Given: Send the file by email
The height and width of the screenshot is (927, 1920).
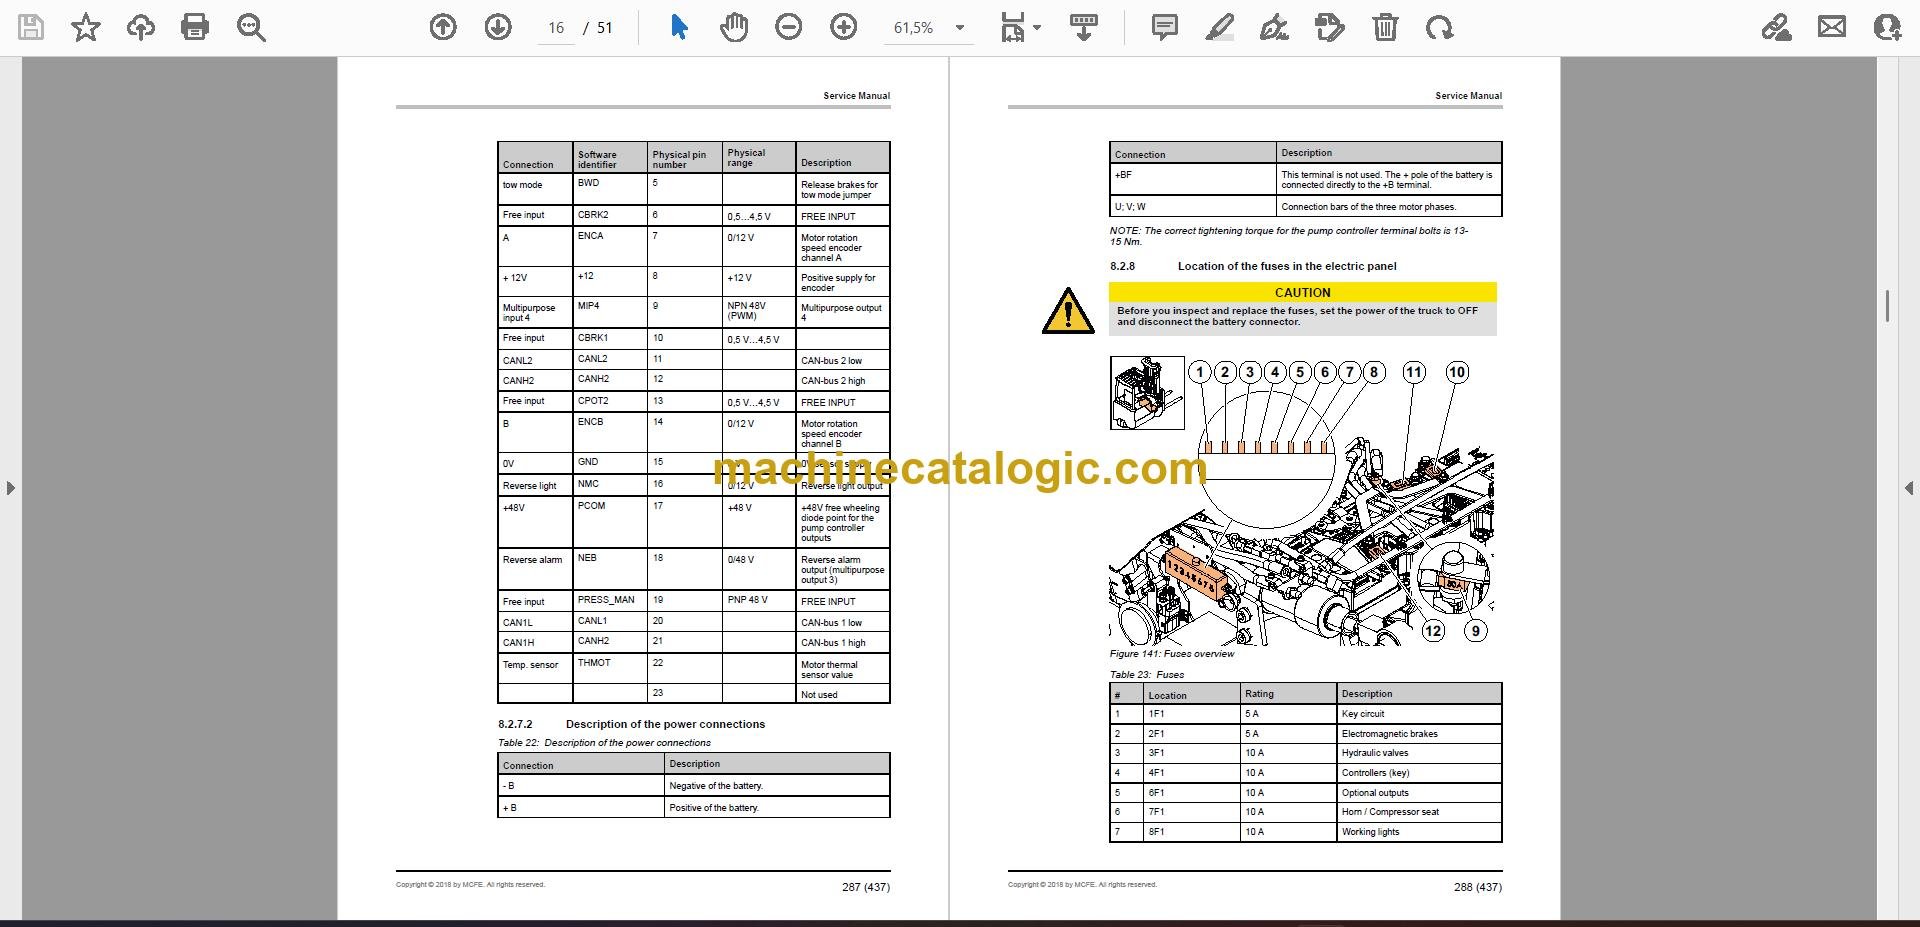Looking at the screenshot, I should tap(1832, 27).
